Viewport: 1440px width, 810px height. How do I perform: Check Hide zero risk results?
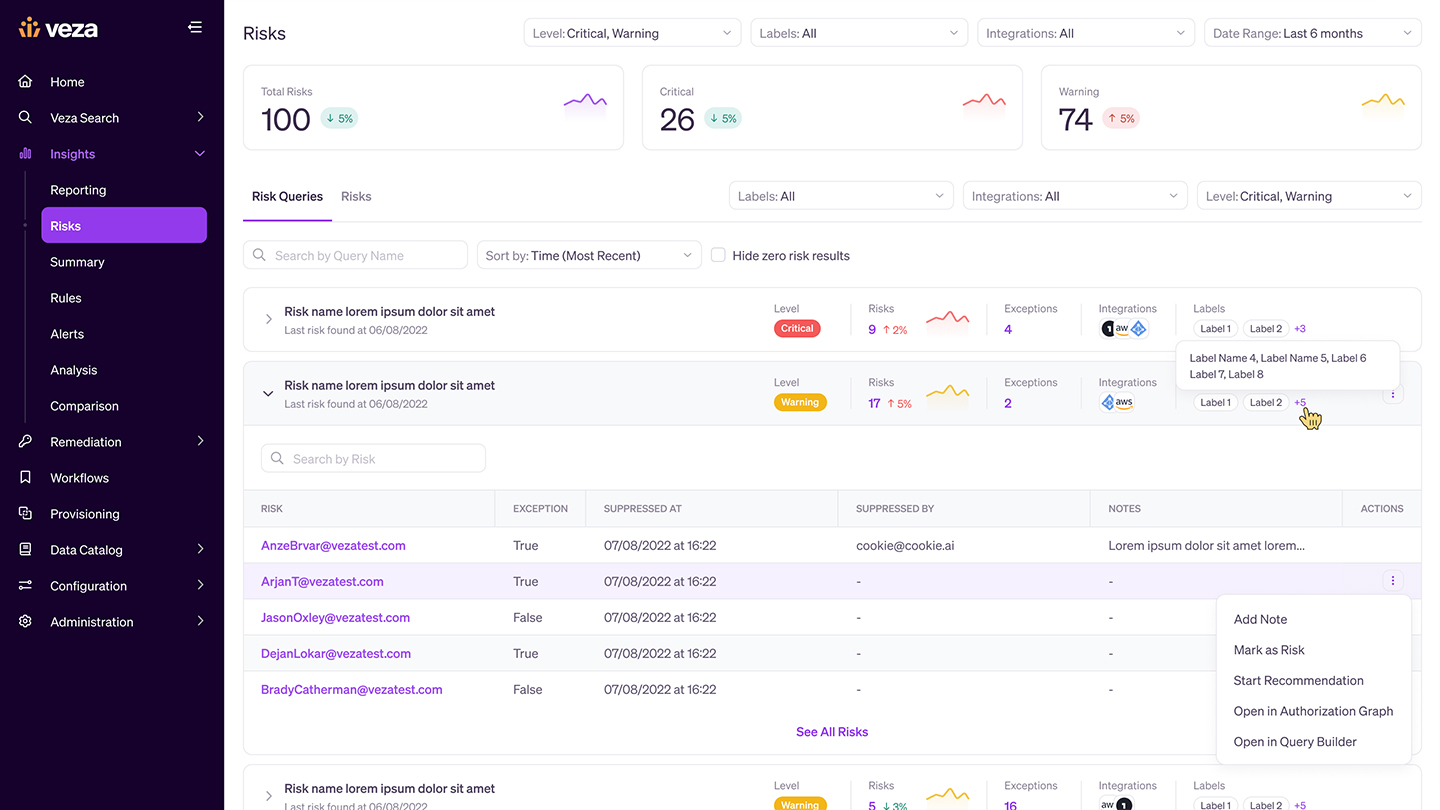tap(718, 255)
